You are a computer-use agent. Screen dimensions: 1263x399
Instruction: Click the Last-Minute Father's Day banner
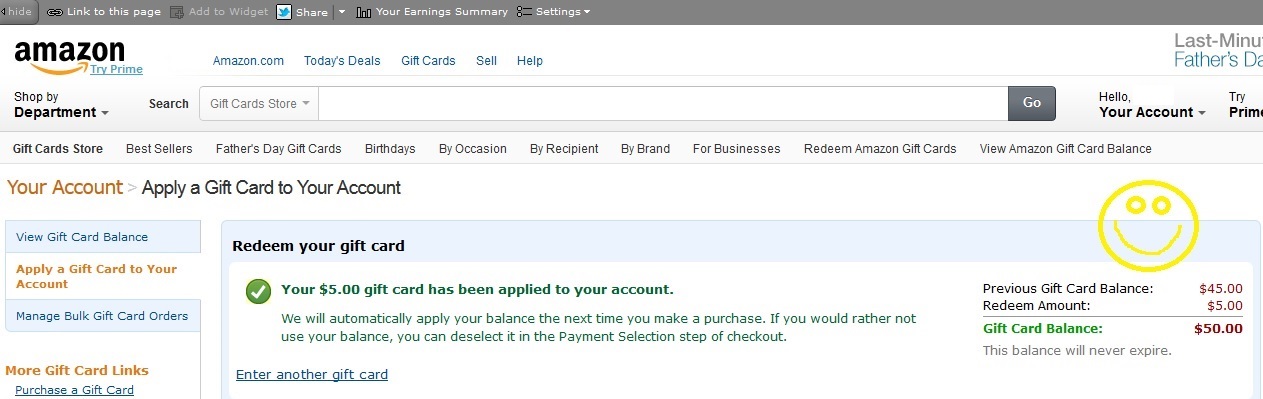pos(1218,50)
